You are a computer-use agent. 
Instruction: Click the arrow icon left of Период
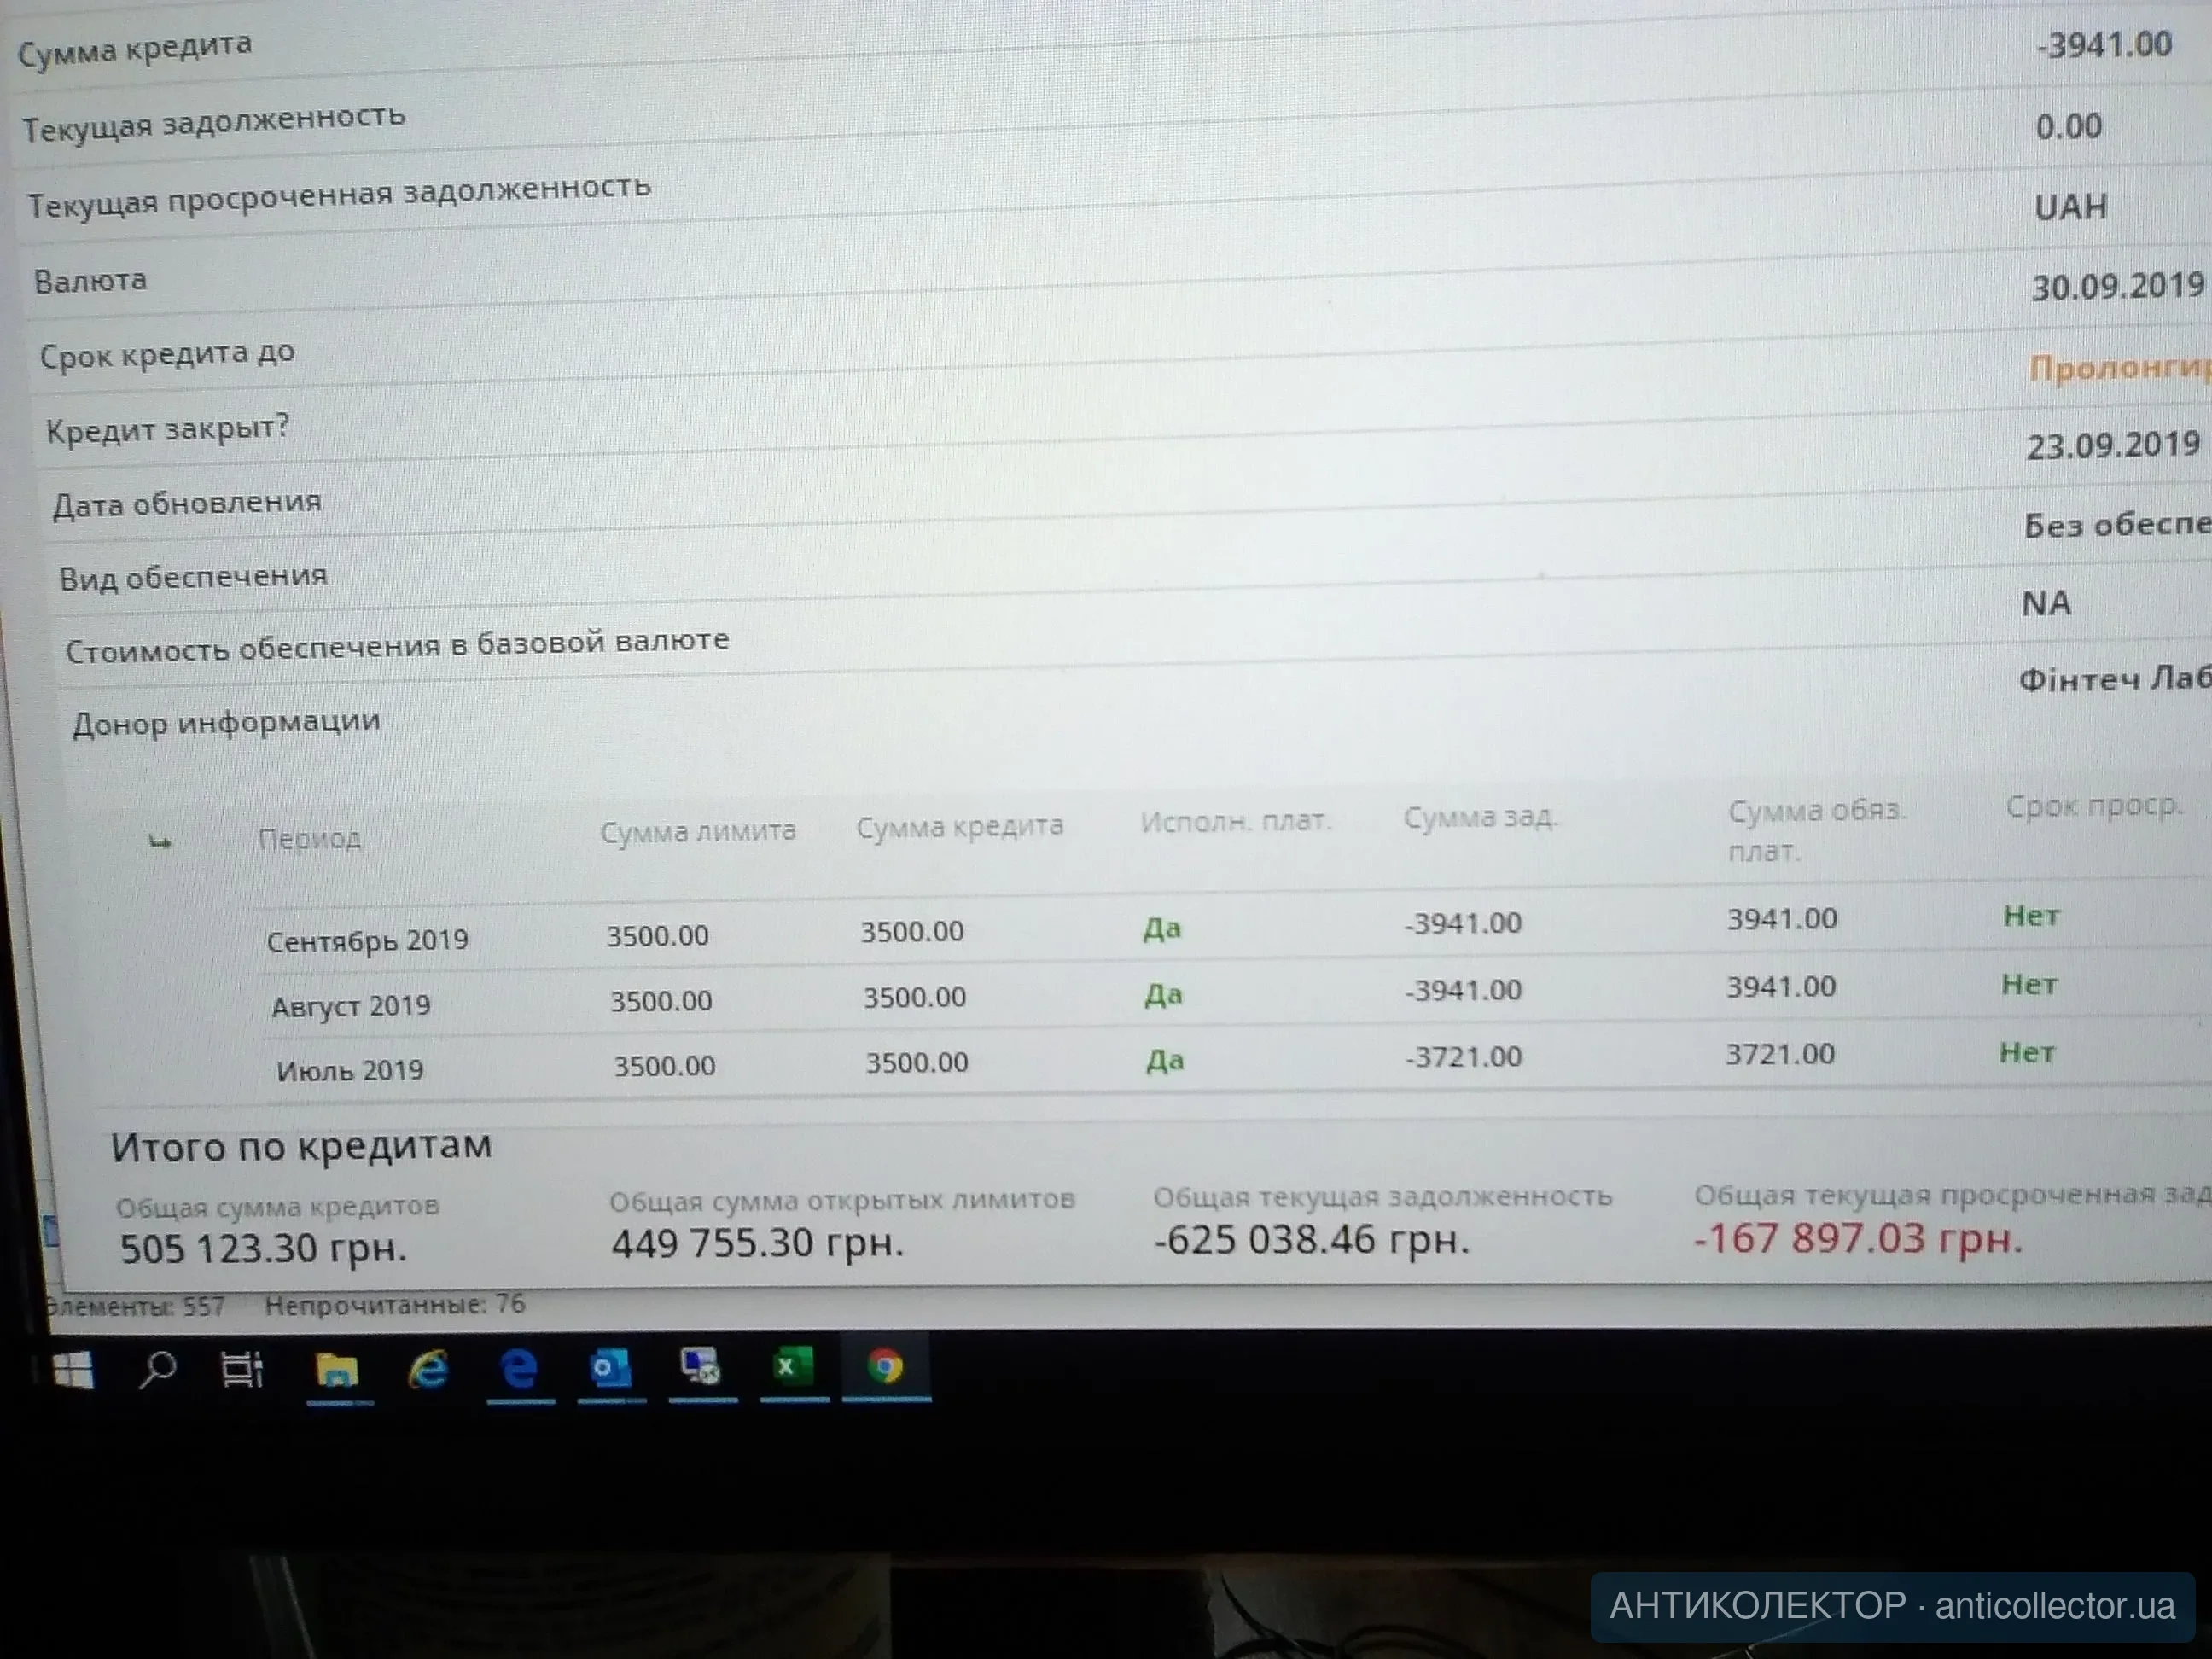tap(159, 842)
